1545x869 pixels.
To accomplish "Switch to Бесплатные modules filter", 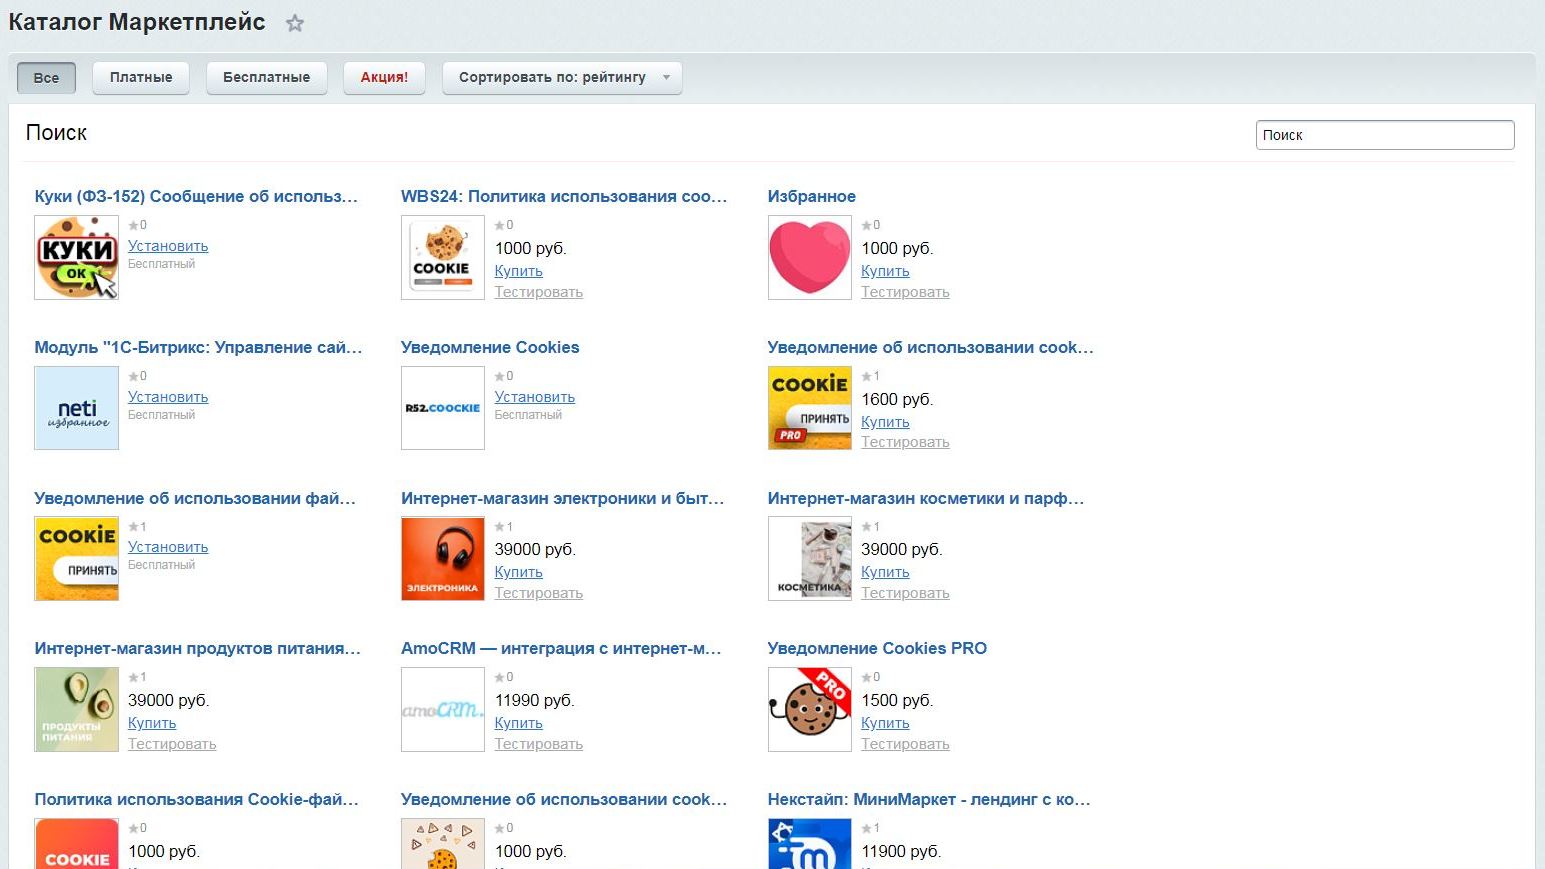I will click(x=266, y=78).
